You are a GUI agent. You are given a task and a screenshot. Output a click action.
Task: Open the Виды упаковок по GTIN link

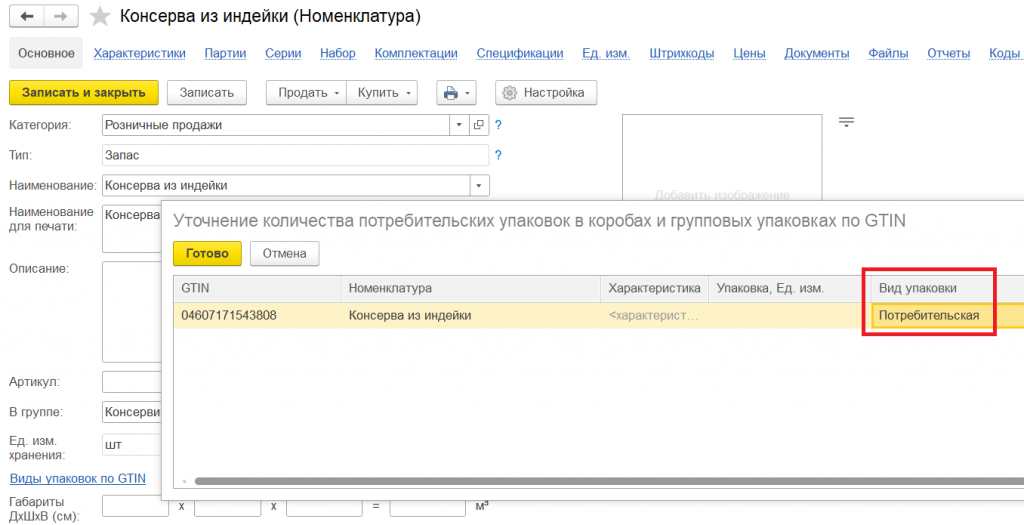click(x=78, y=479)
